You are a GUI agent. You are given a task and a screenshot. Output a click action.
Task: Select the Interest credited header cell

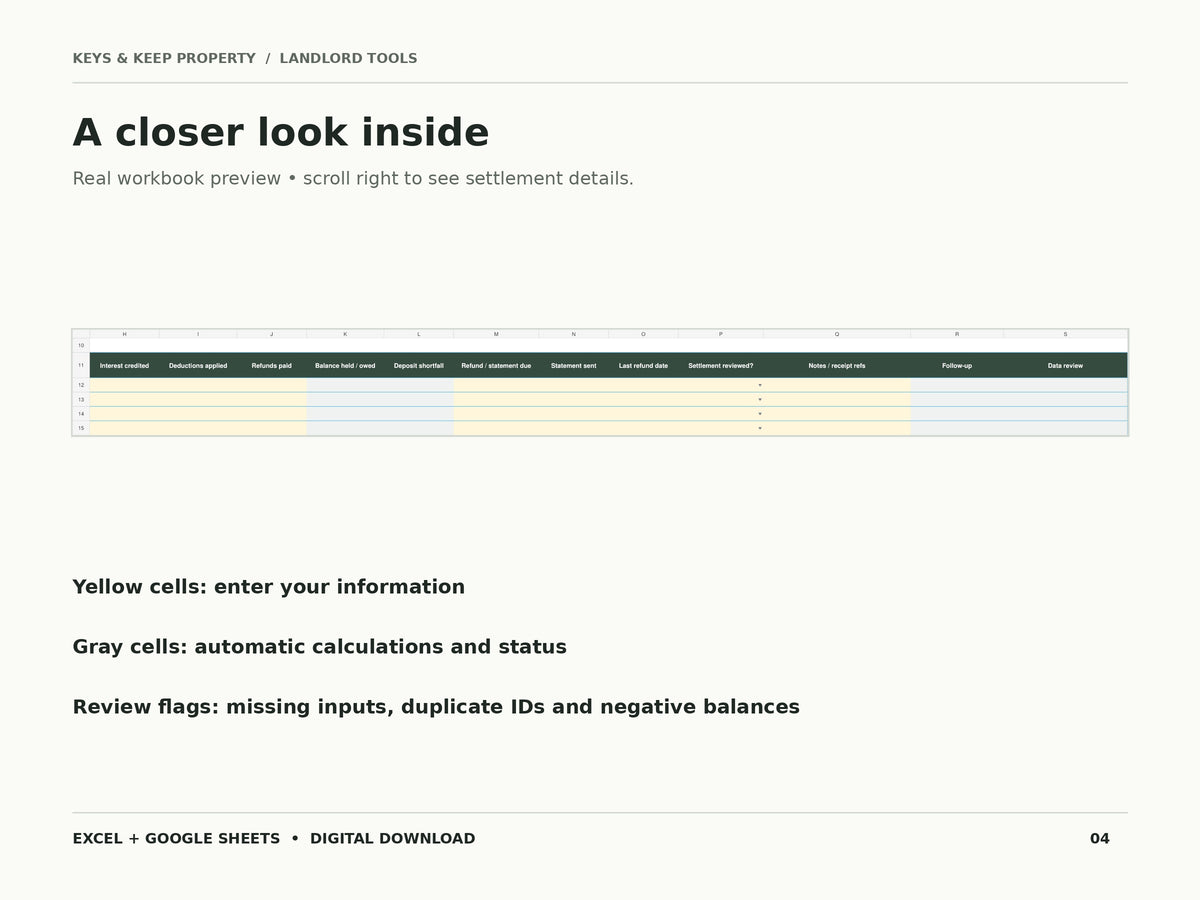pos(124,365)
